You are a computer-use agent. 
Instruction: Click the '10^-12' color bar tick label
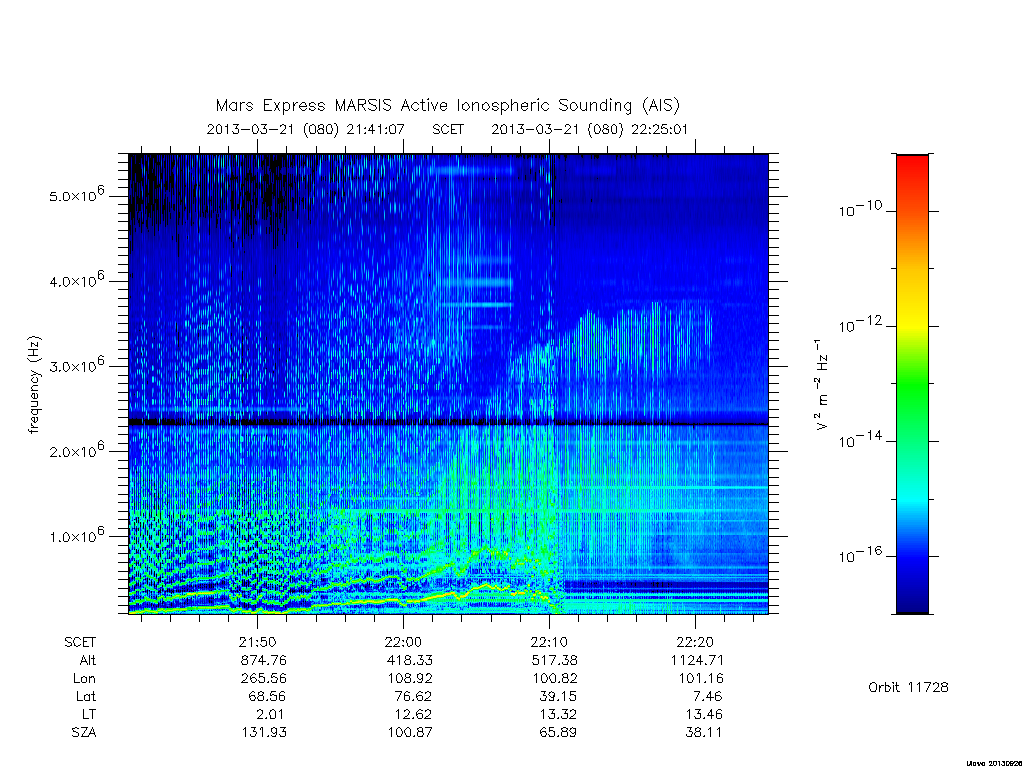coord(859,325)
